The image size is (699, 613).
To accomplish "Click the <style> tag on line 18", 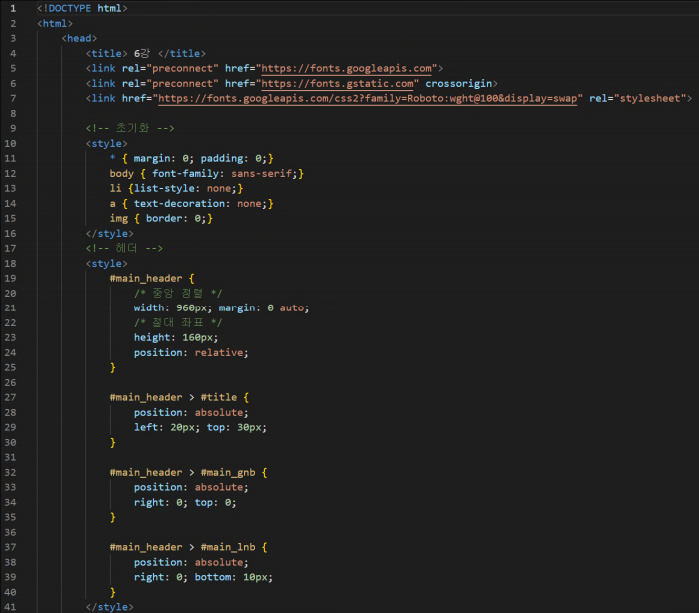I will [107, 263].
